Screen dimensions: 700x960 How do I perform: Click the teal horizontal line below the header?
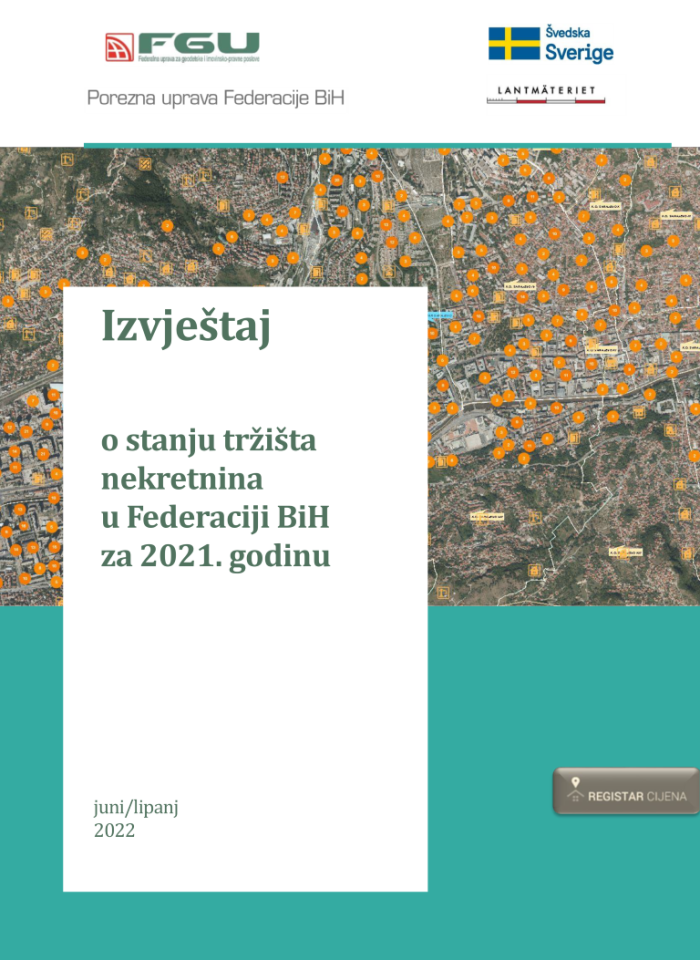point(377,145)
